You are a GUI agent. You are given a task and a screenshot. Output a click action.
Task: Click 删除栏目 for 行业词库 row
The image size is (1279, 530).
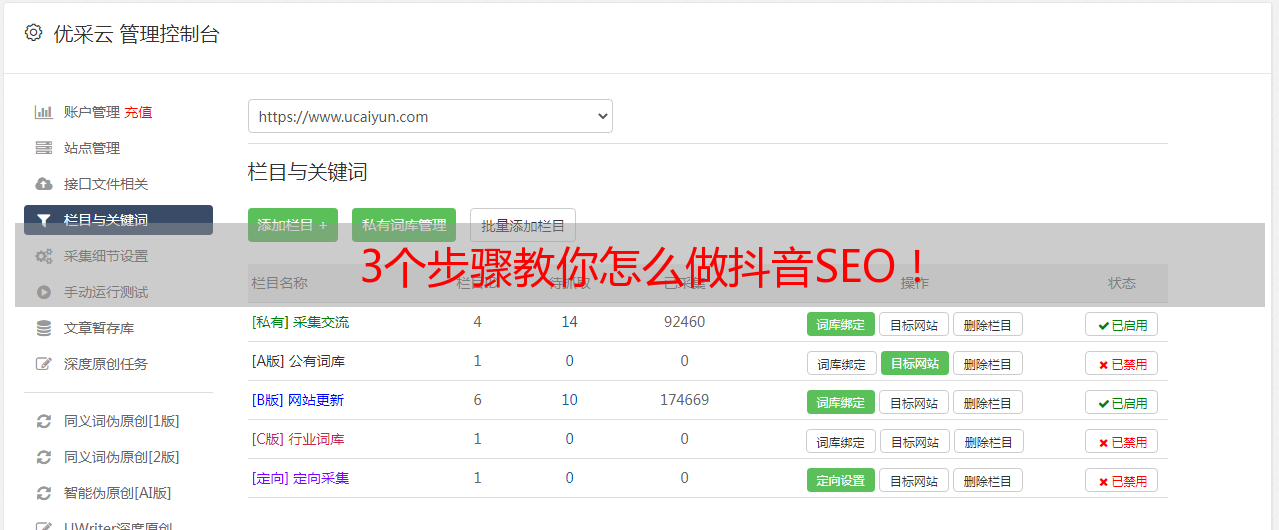click(x=989, y=441)
